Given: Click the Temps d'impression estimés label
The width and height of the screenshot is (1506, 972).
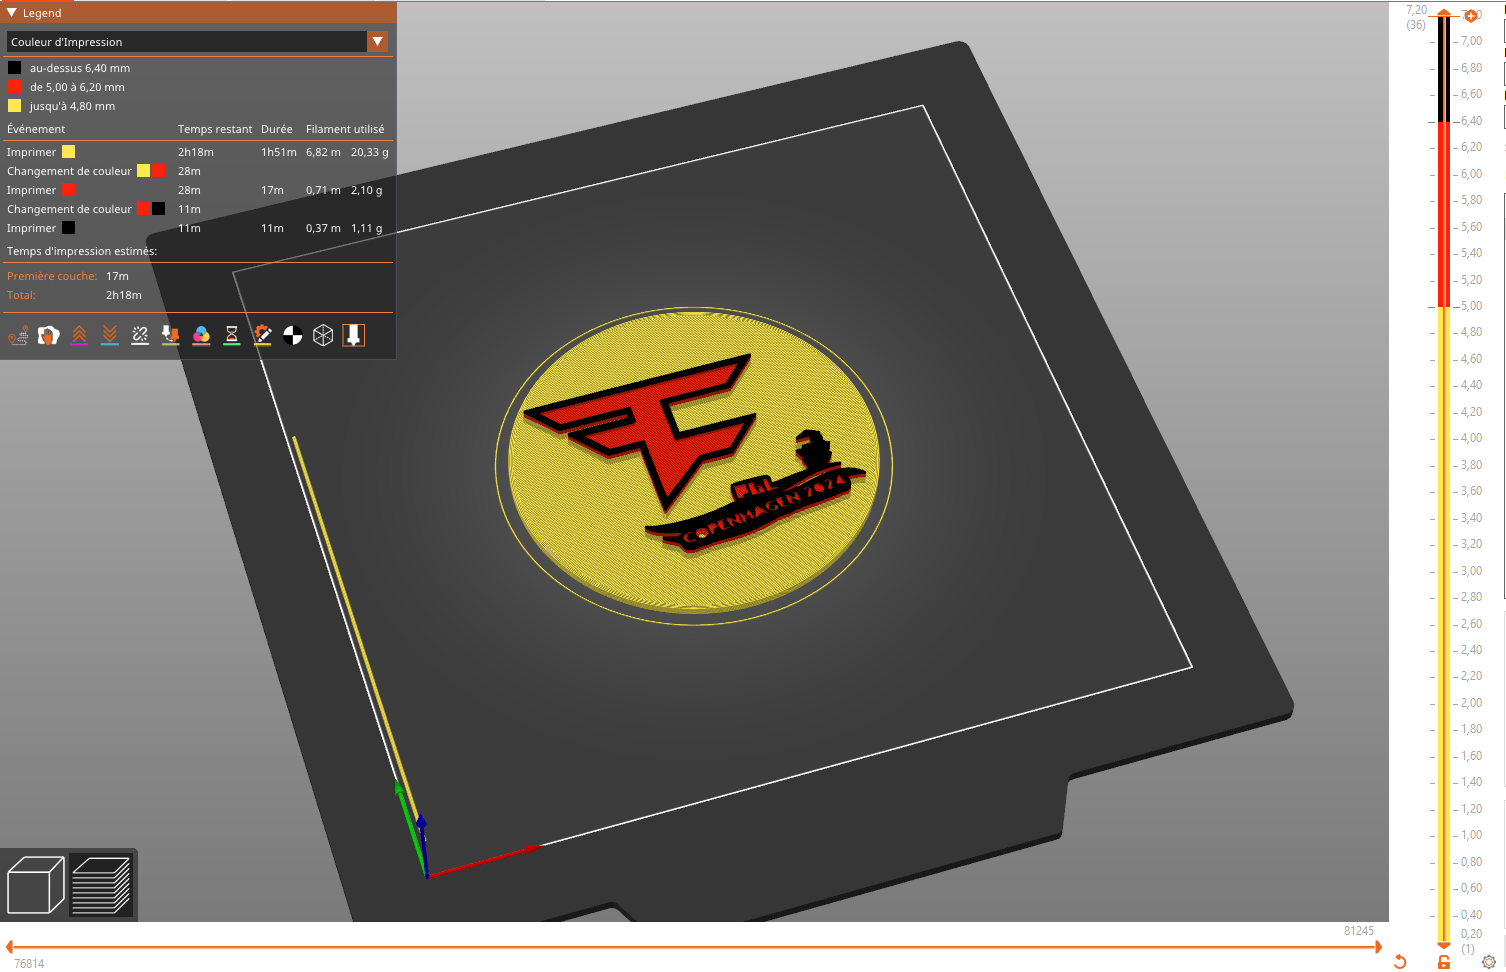Looking at the screenshot, I should coord(82,251).
